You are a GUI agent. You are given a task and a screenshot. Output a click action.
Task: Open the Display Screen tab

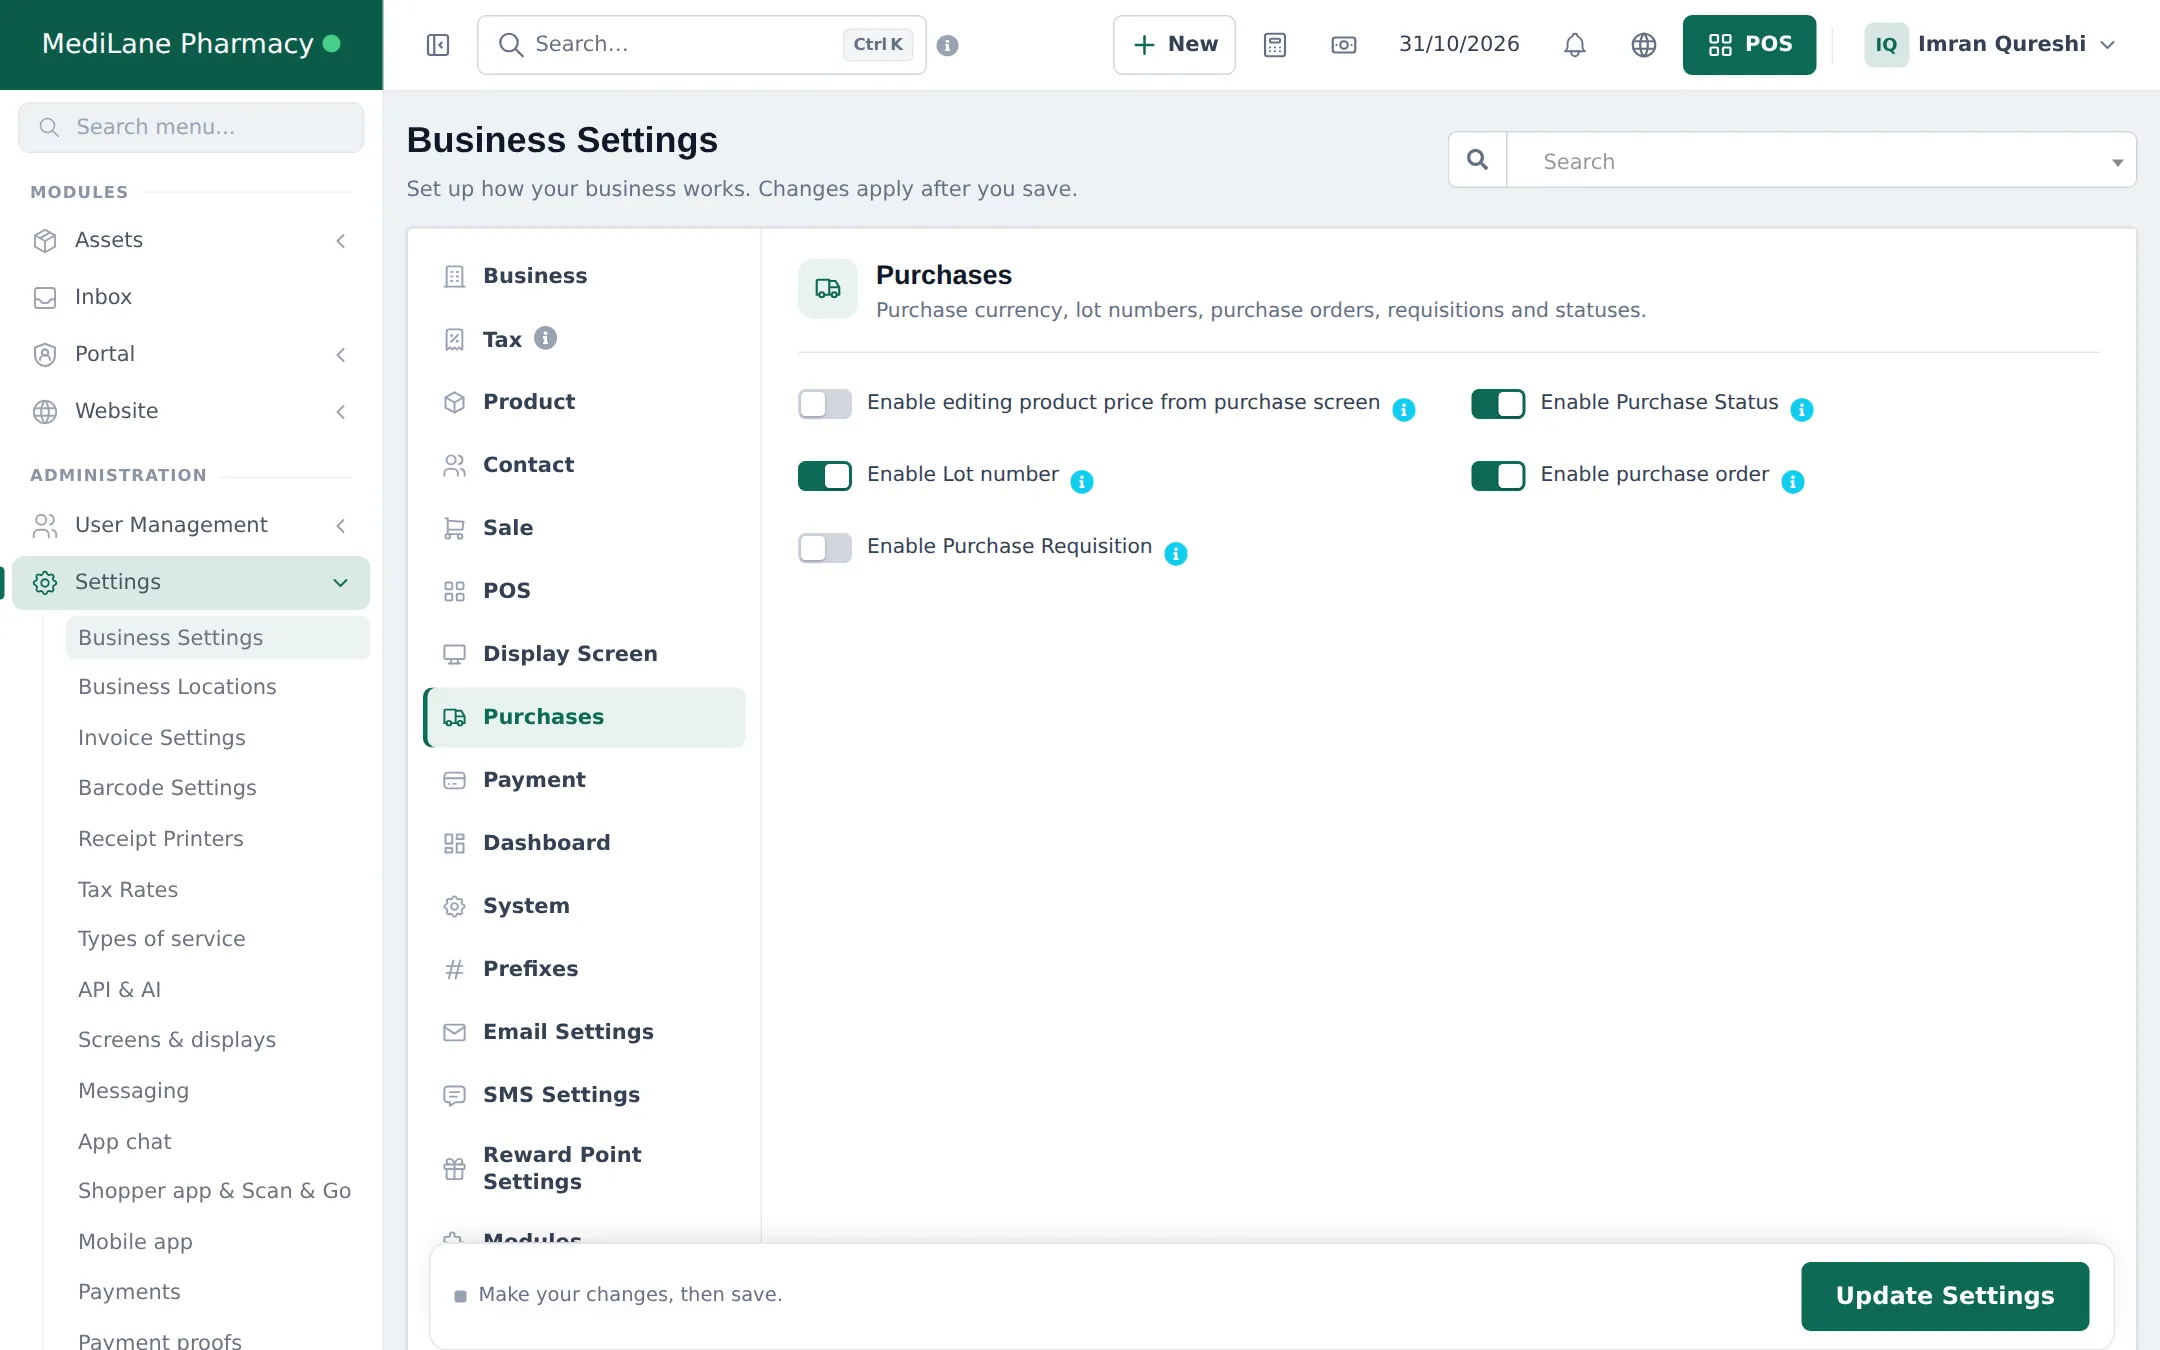585,654
